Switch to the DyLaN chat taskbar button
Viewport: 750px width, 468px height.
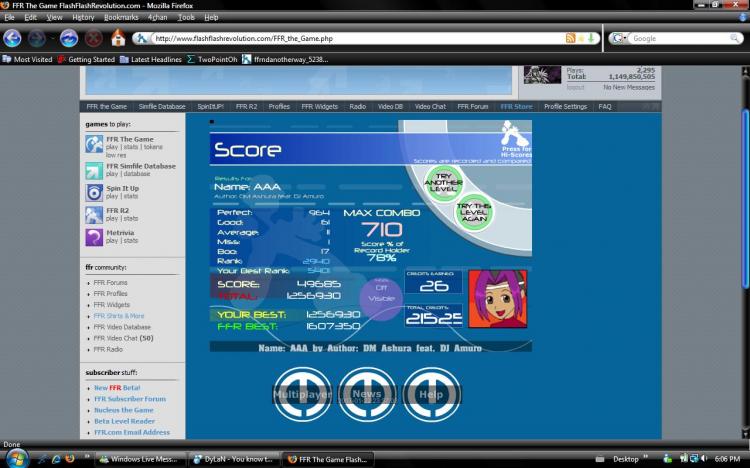pyautogui.click(x=233, y=459)
